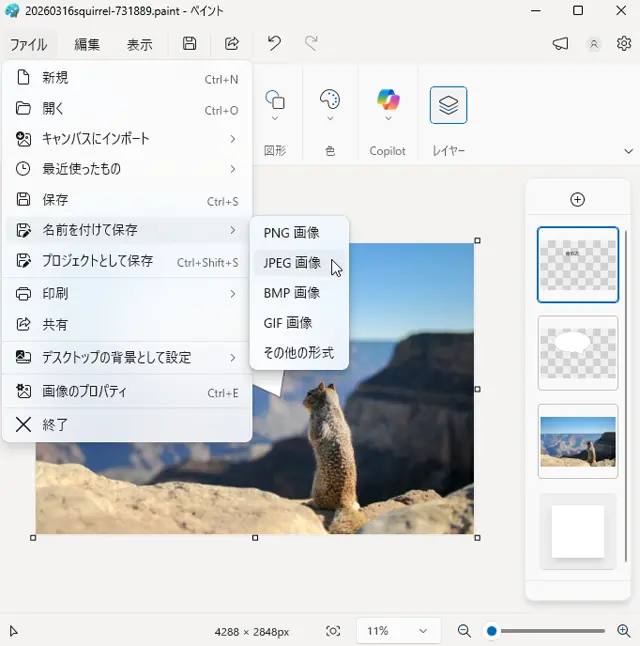Click the share icon in top toolbar
The height and width of the screenshot is (646, 640).
pos(232,44)
